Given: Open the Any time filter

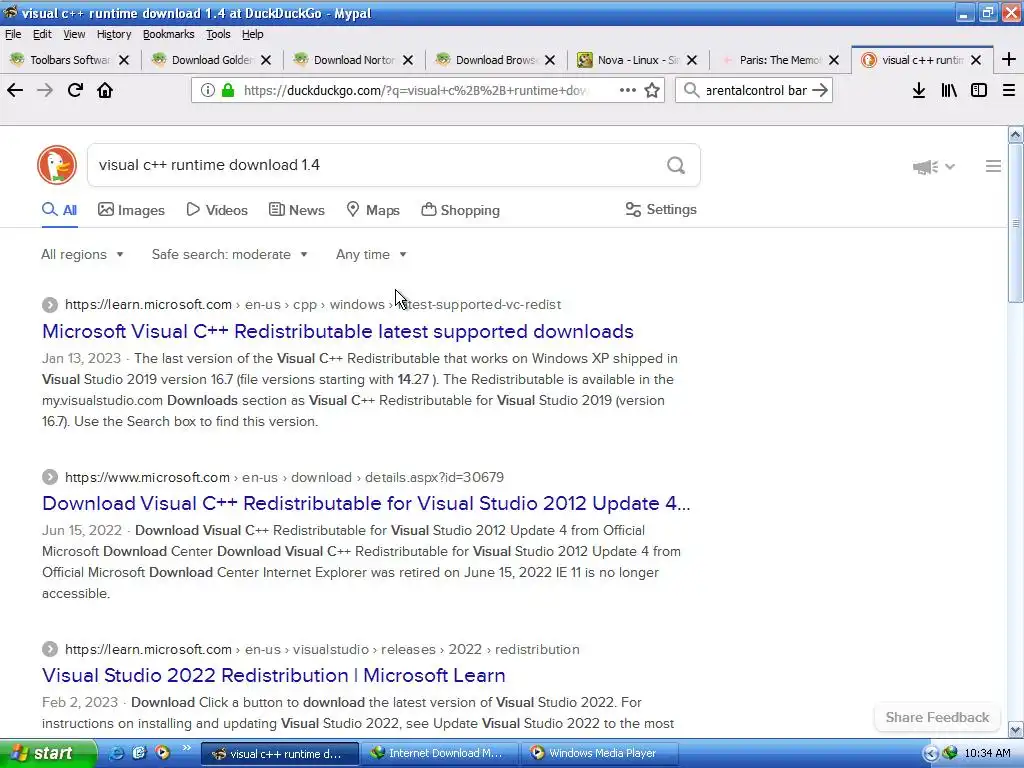Looking at the screenshot, I should [x=371, y=255].
